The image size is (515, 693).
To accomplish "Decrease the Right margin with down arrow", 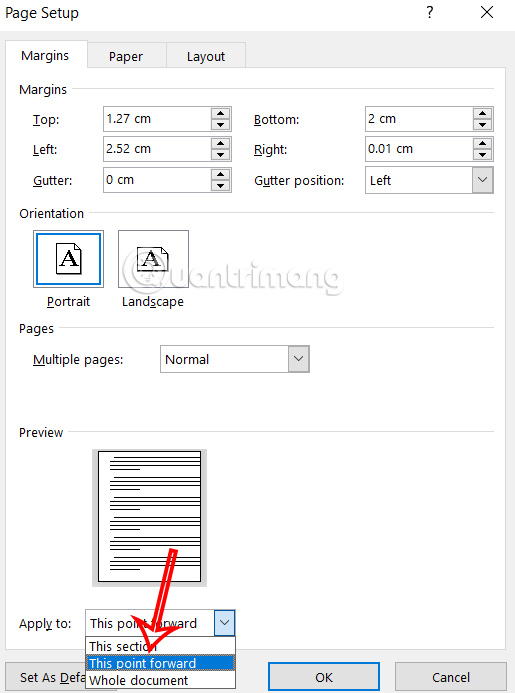I will [483, 155].
